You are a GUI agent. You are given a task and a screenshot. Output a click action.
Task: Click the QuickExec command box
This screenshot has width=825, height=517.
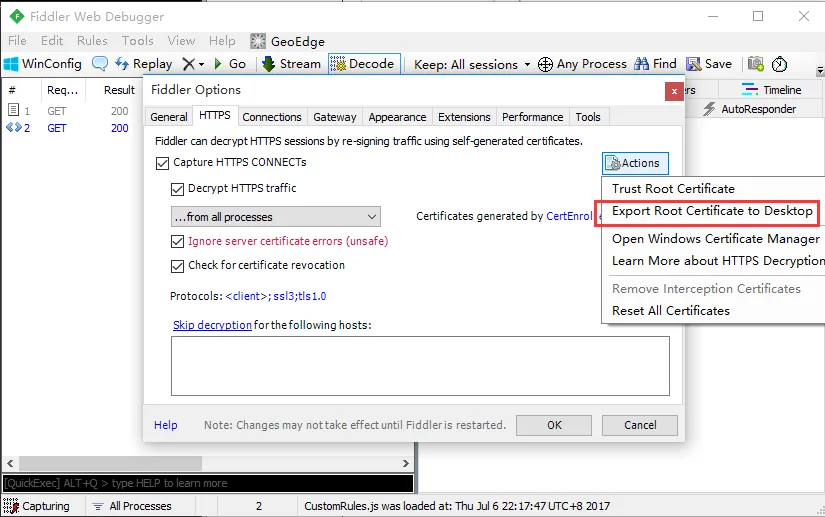[x=208, y=483]
